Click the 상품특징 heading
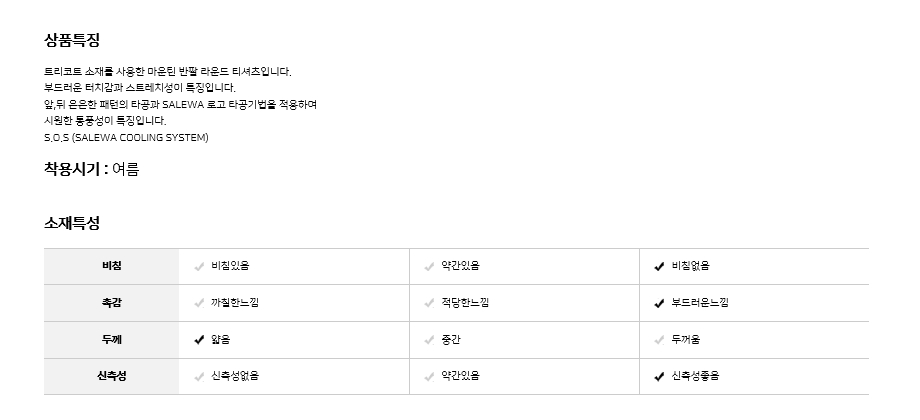The height and width of the screenshot is (420, 920). click(71, 41)
